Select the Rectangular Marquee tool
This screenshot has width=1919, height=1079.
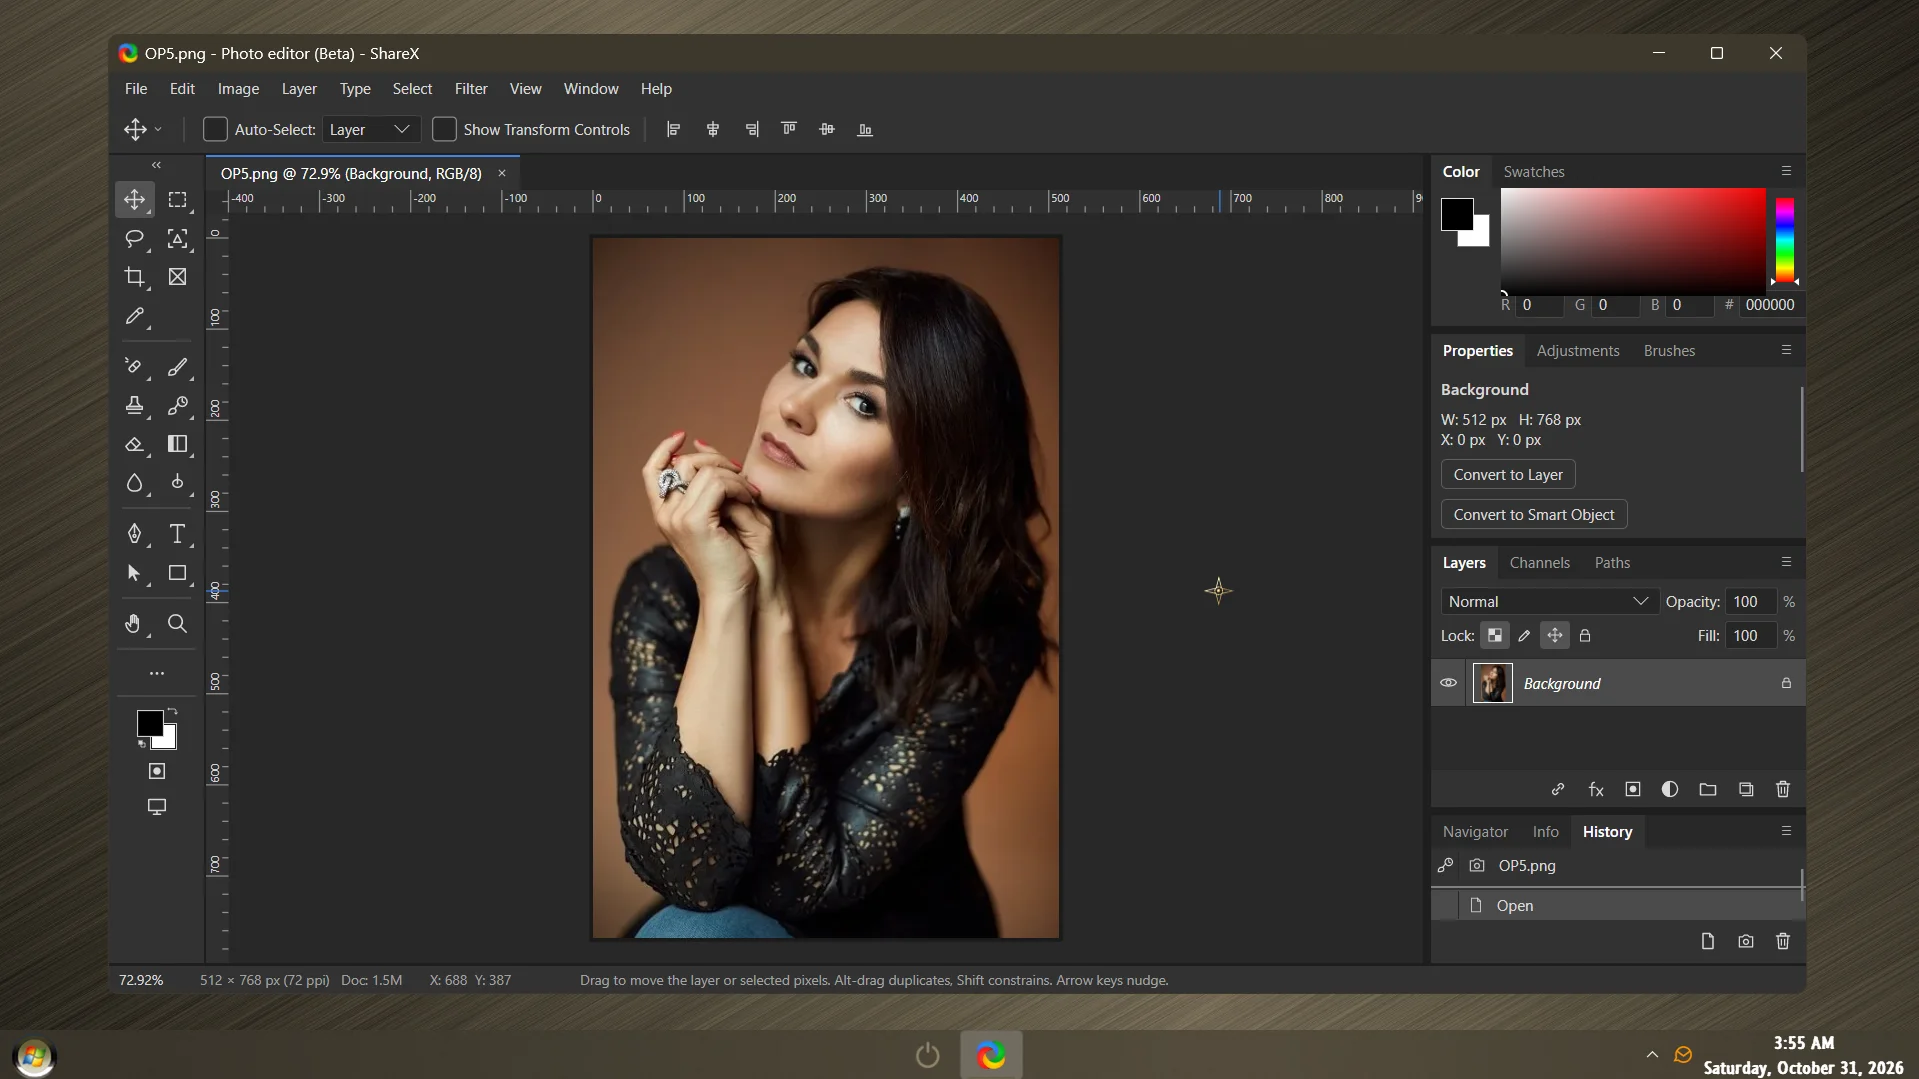click(177, 200)
